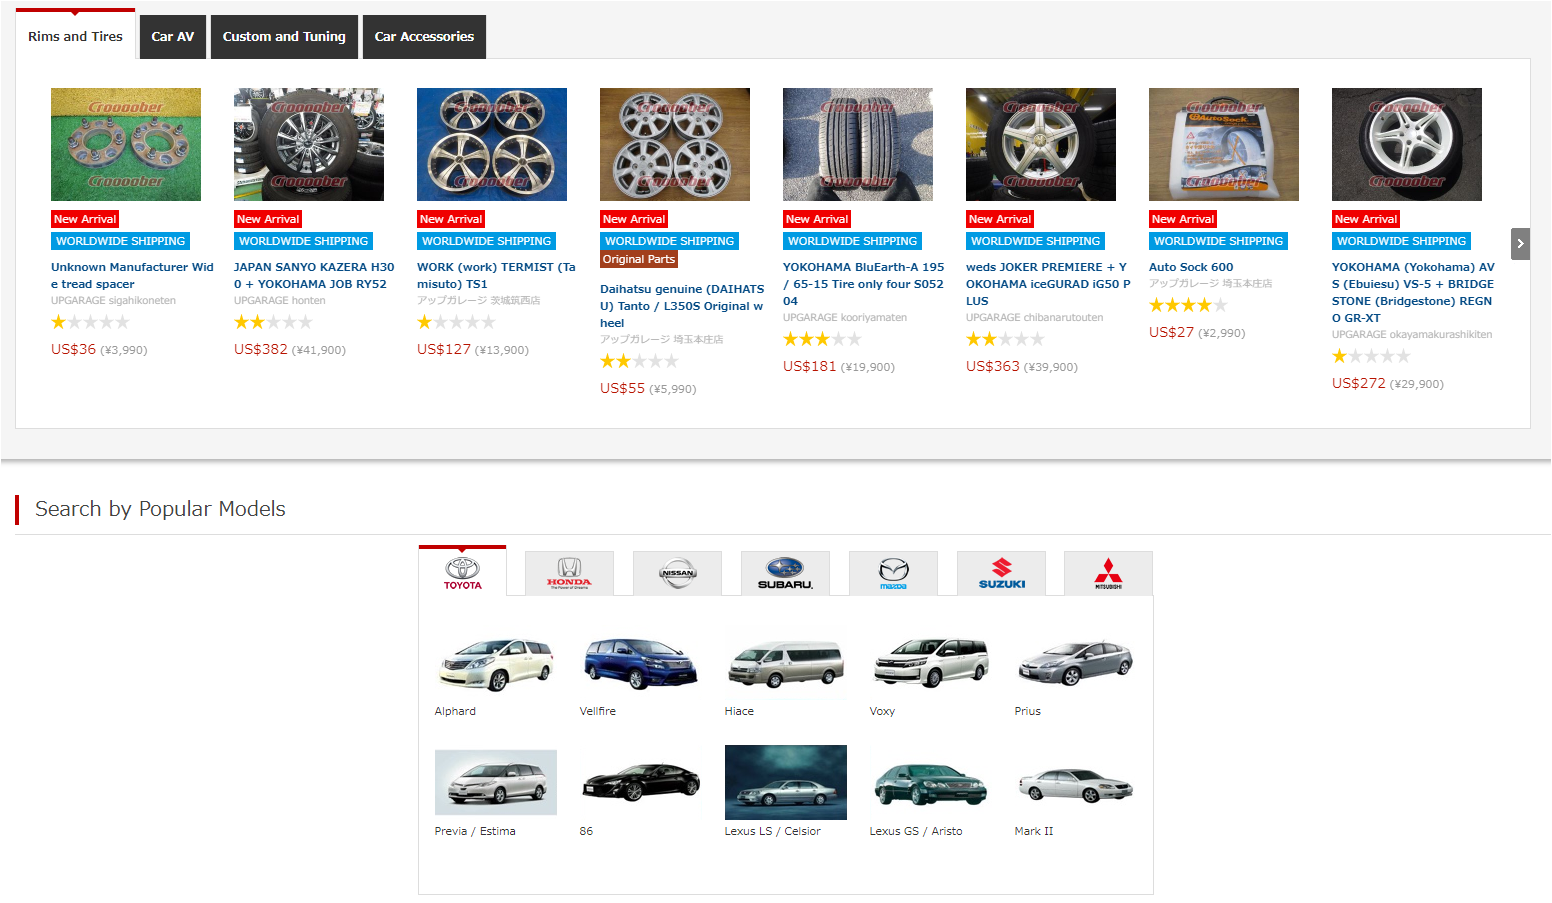Select the Mazda brand logo tab

(893, 573)
